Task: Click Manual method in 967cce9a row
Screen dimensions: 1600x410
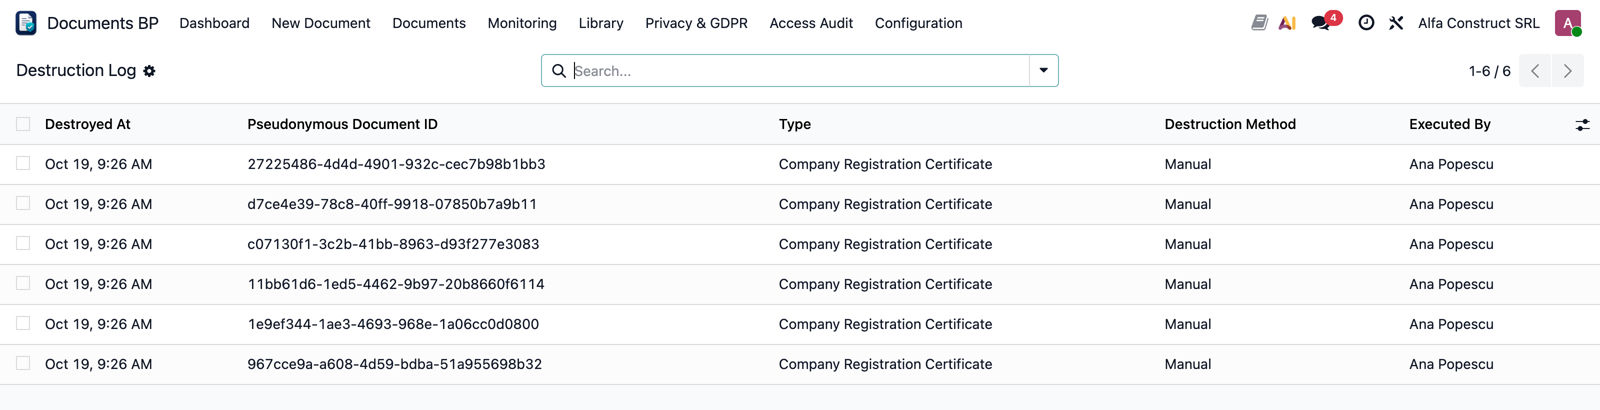Action: point(1188,364)
